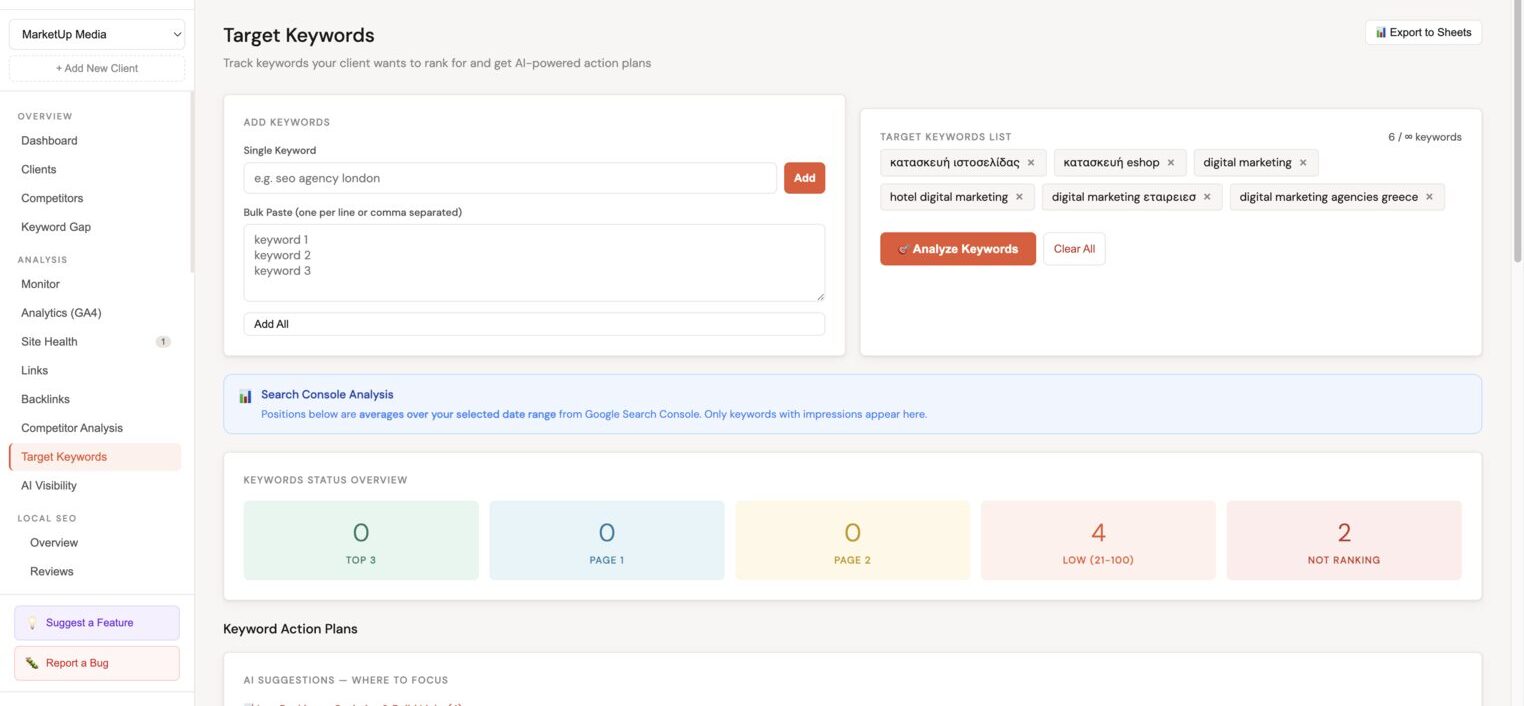Click the Page 2 status card

pyautogui.click(x=853, y=540)
